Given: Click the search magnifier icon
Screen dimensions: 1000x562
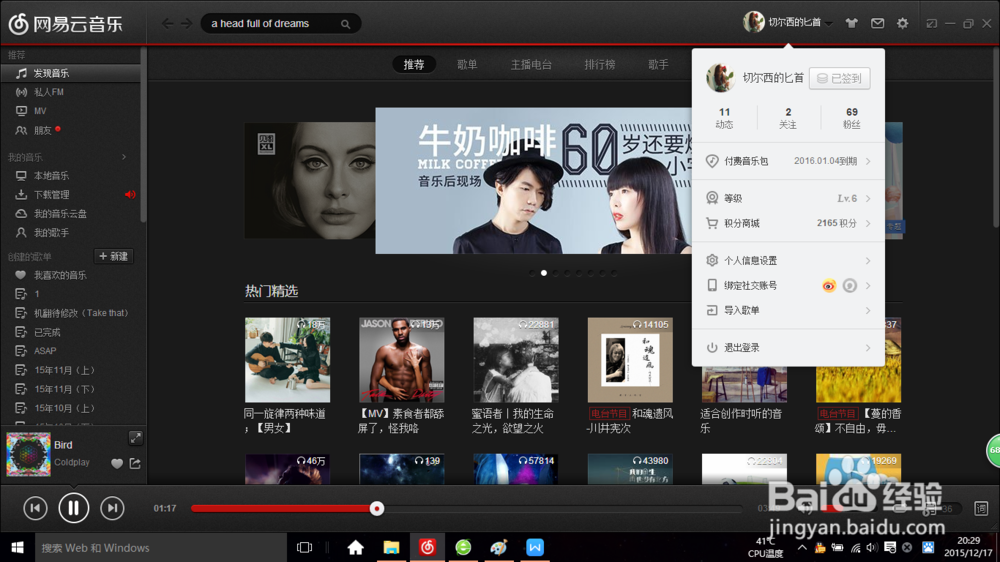Looking at the screenshot, I should point(345,24).
